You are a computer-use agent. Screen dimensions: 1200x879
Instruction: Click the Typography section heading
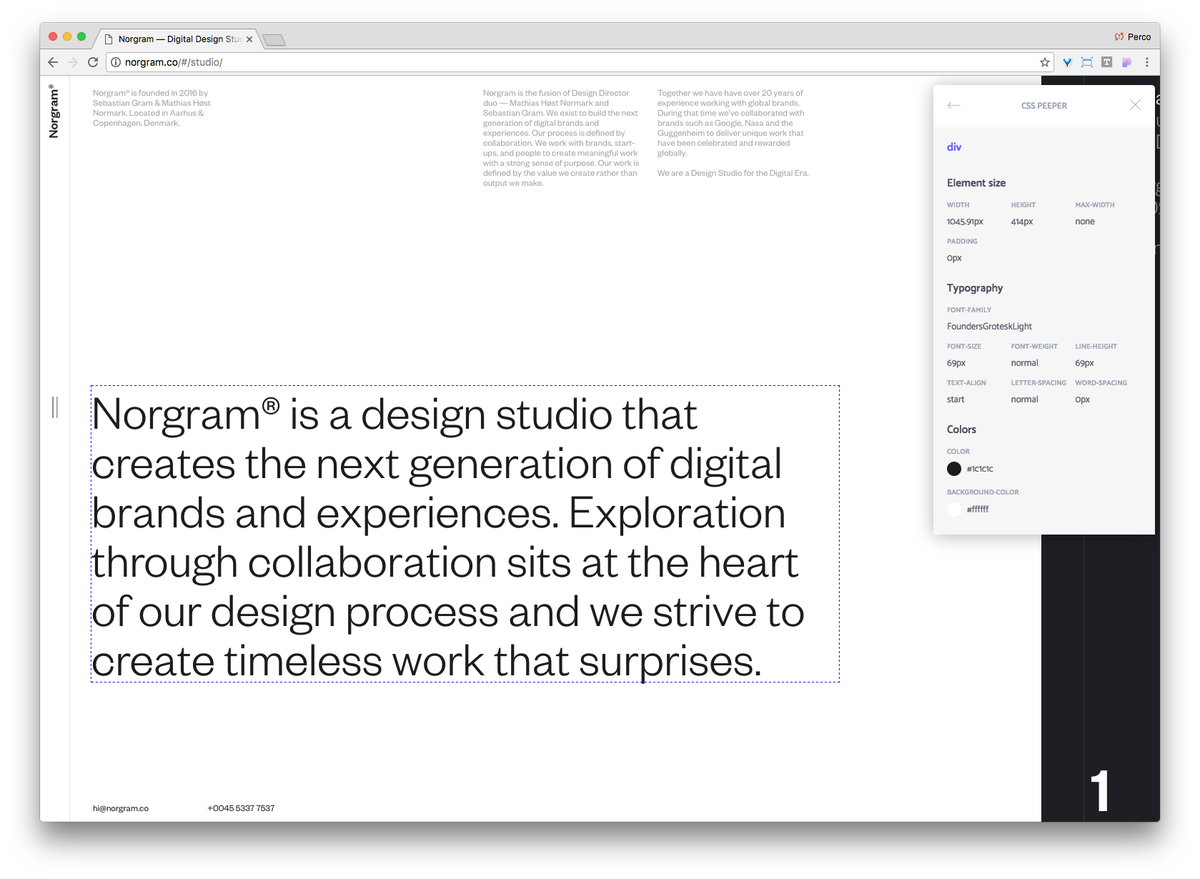tap(975, 288)
